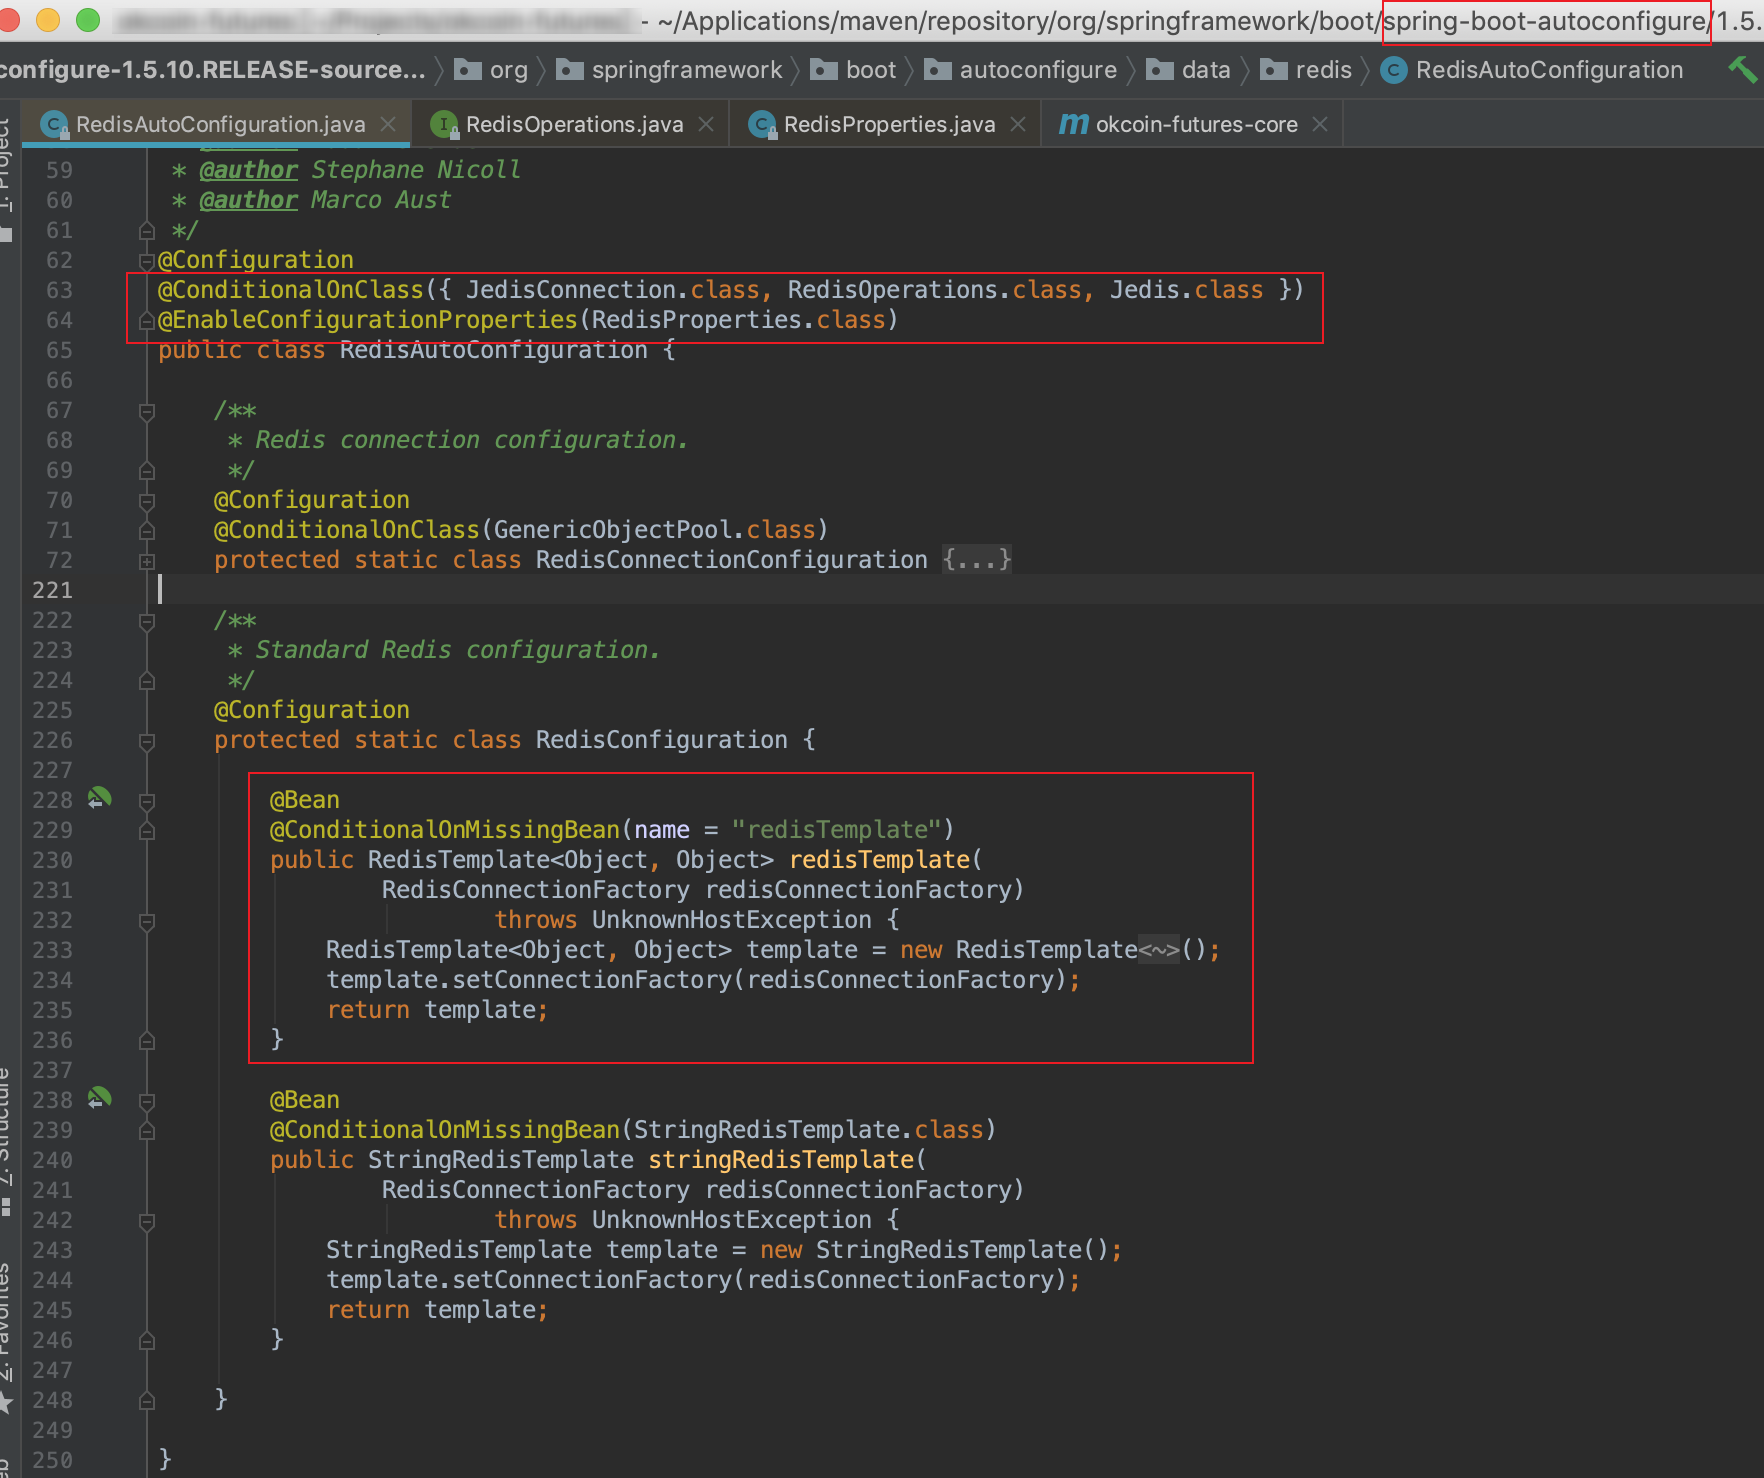Collapse the RedisConfiguration class at line 226
Image resolution: width=1764 pixels, height=1478 pixels.
pyautogui.click(x=147, y=741)
